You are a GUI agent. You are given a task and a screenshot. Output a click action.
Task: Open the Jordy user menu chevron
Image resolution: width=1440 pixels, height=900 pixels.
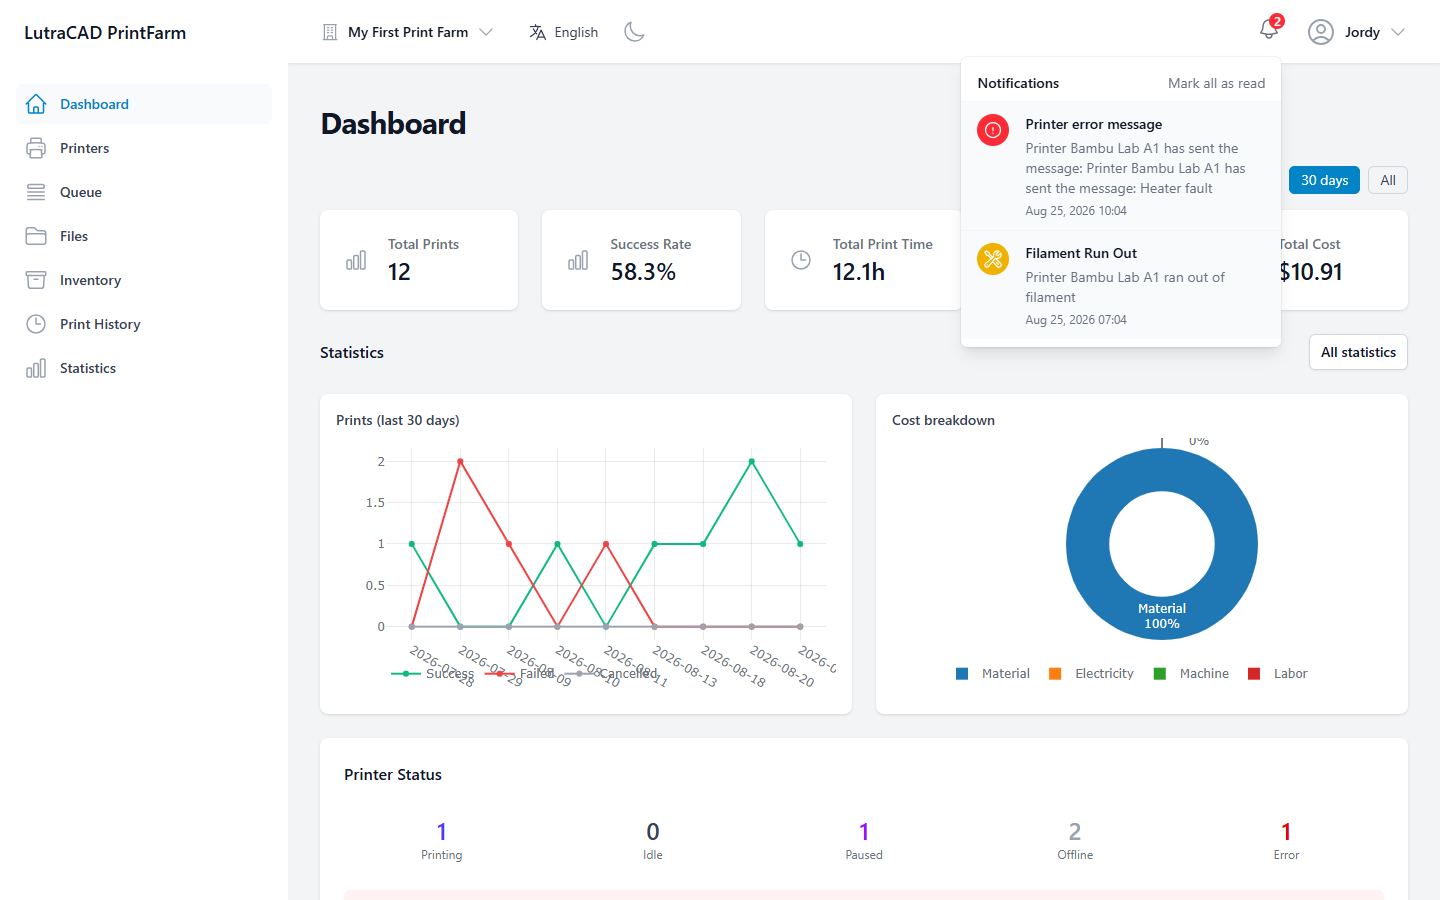pos(1398,32)
